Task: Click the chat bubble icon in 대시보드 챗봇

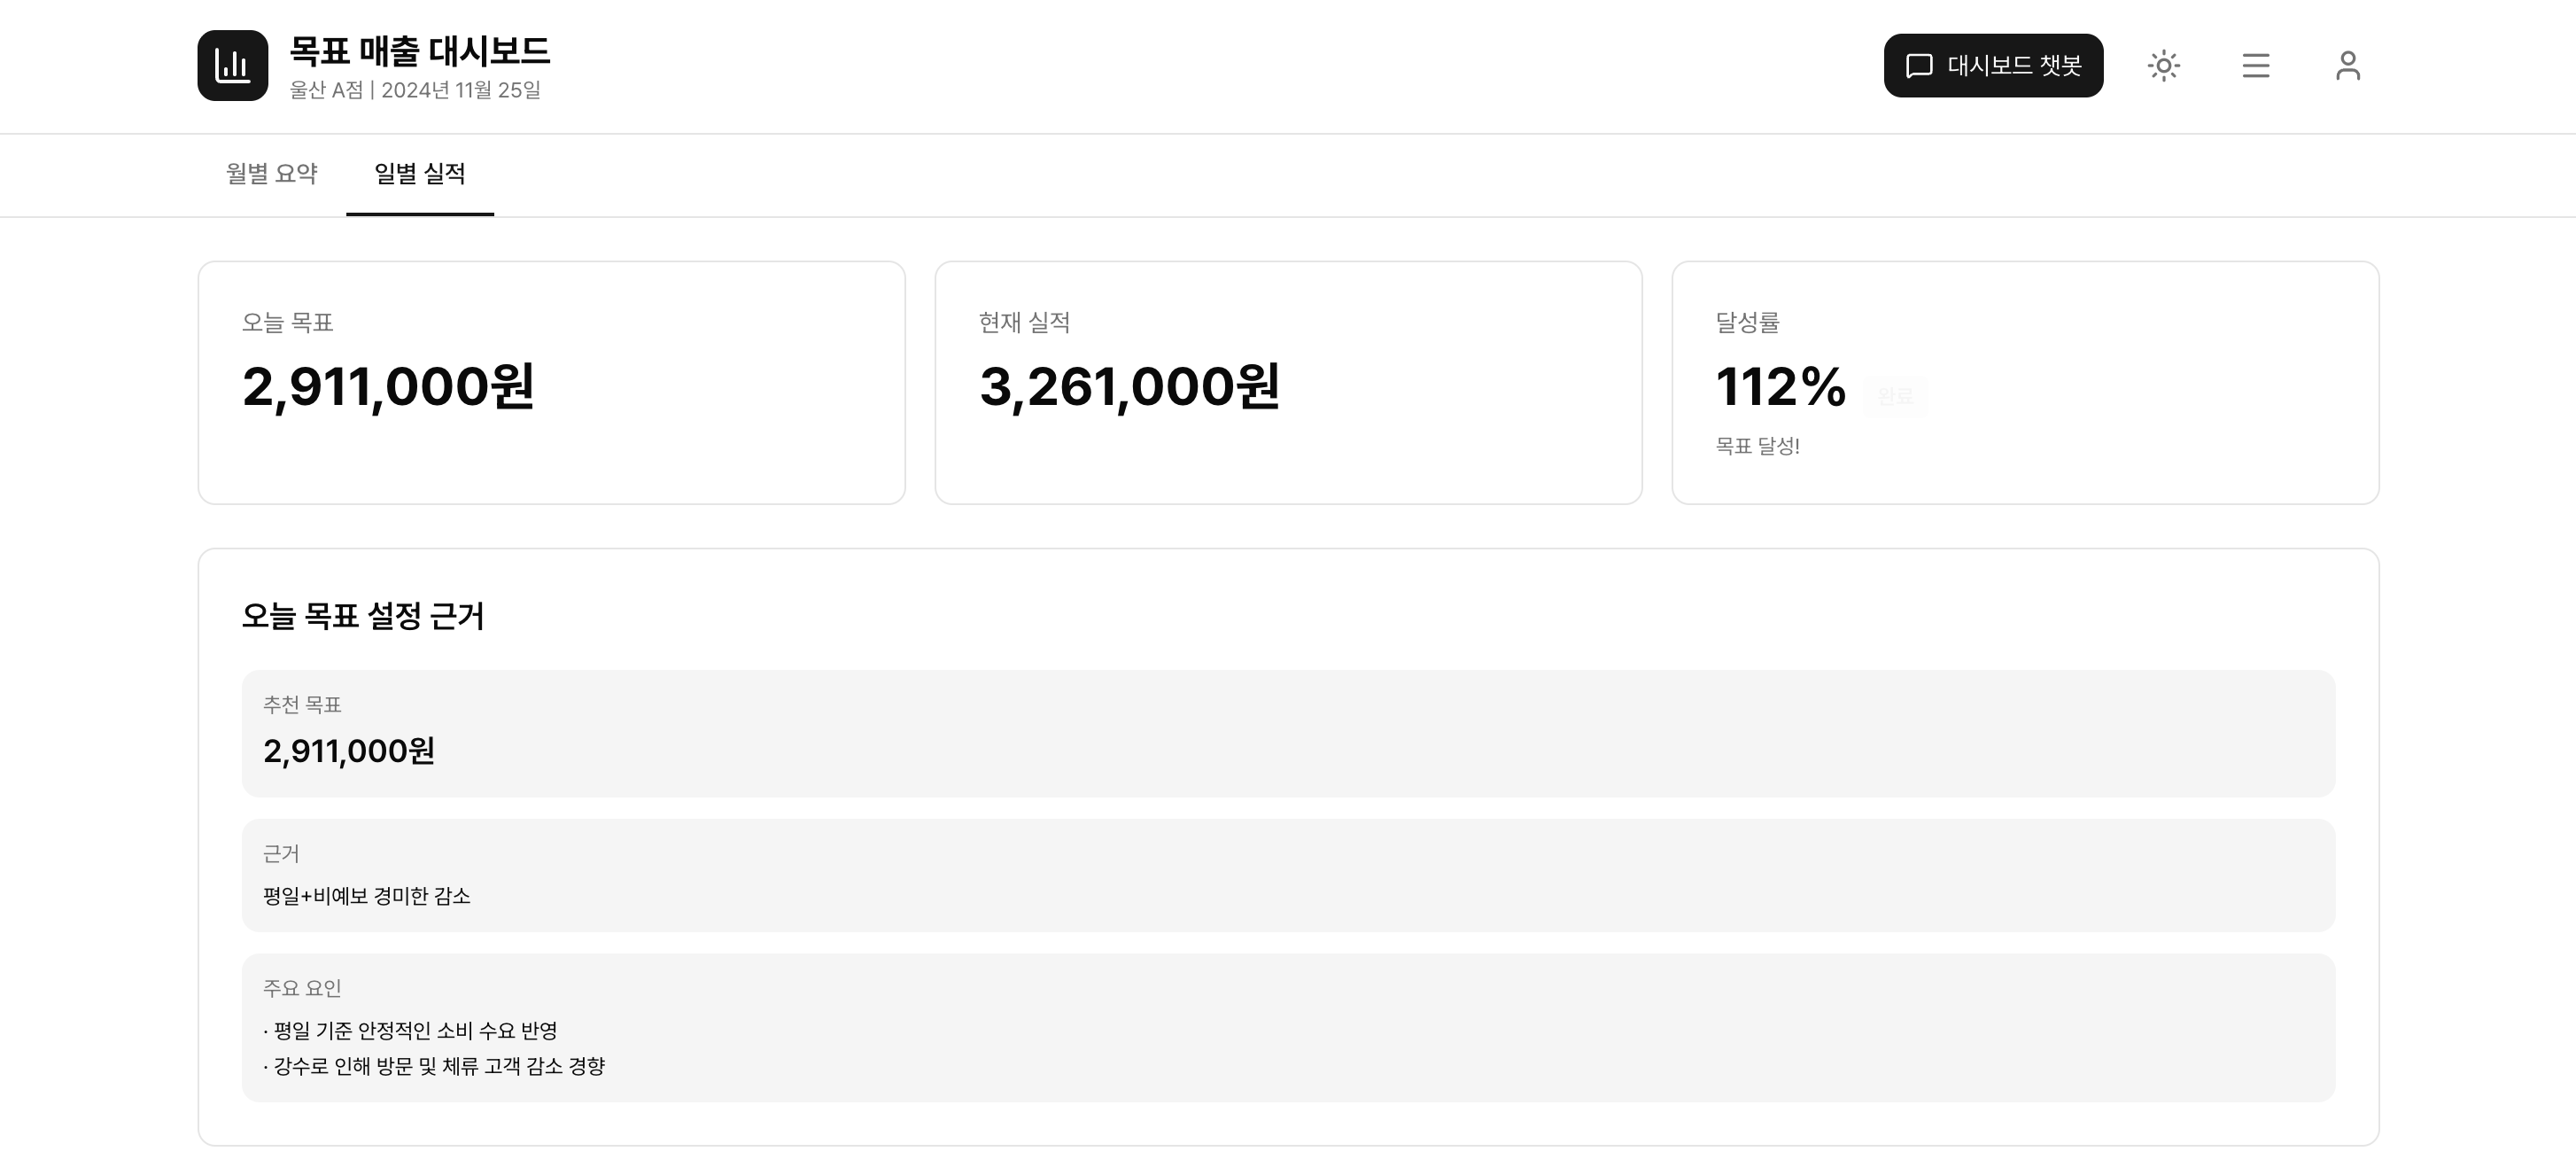Action: 1918,66
